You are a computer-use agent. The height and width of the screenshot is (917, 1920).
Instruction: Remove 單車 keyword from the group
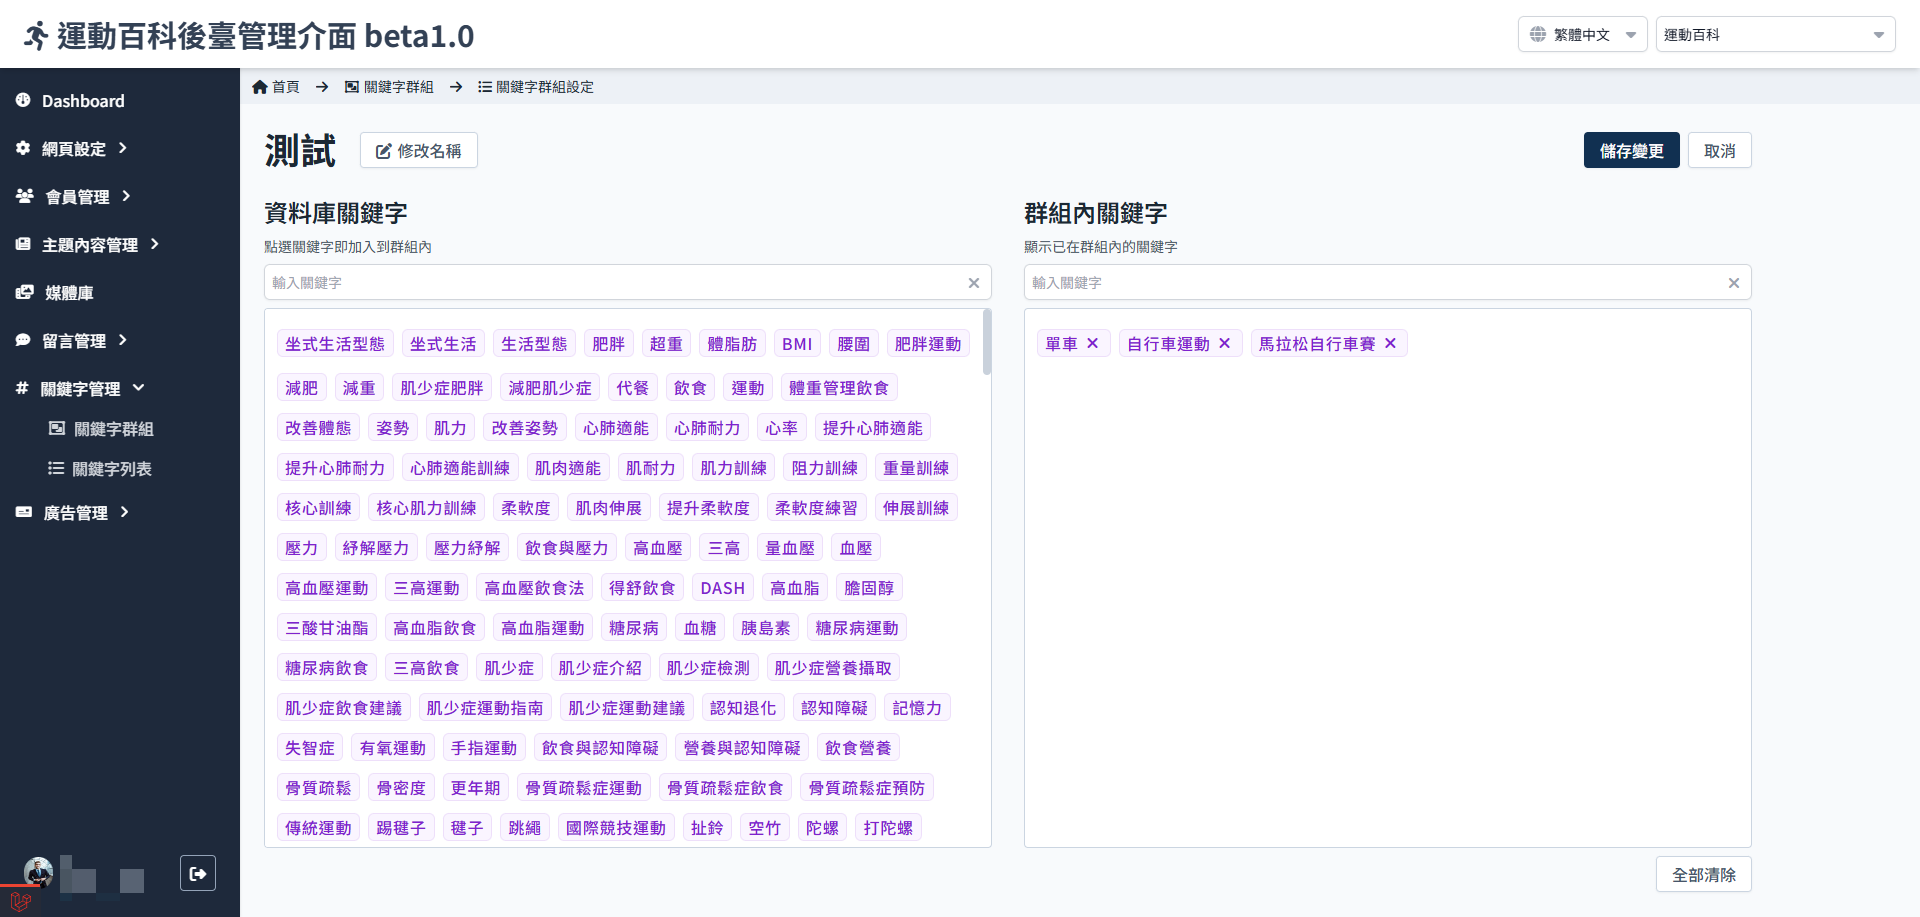coord(1093,343)
